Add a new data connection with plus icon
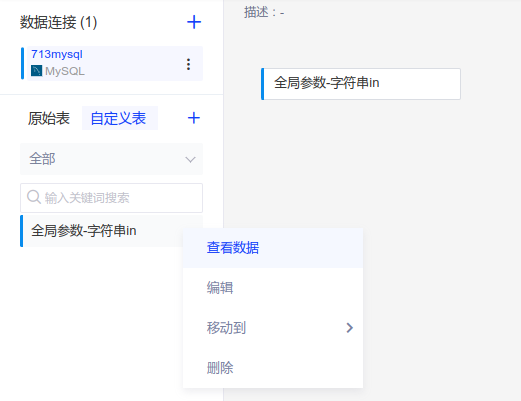 coord(194,22)
